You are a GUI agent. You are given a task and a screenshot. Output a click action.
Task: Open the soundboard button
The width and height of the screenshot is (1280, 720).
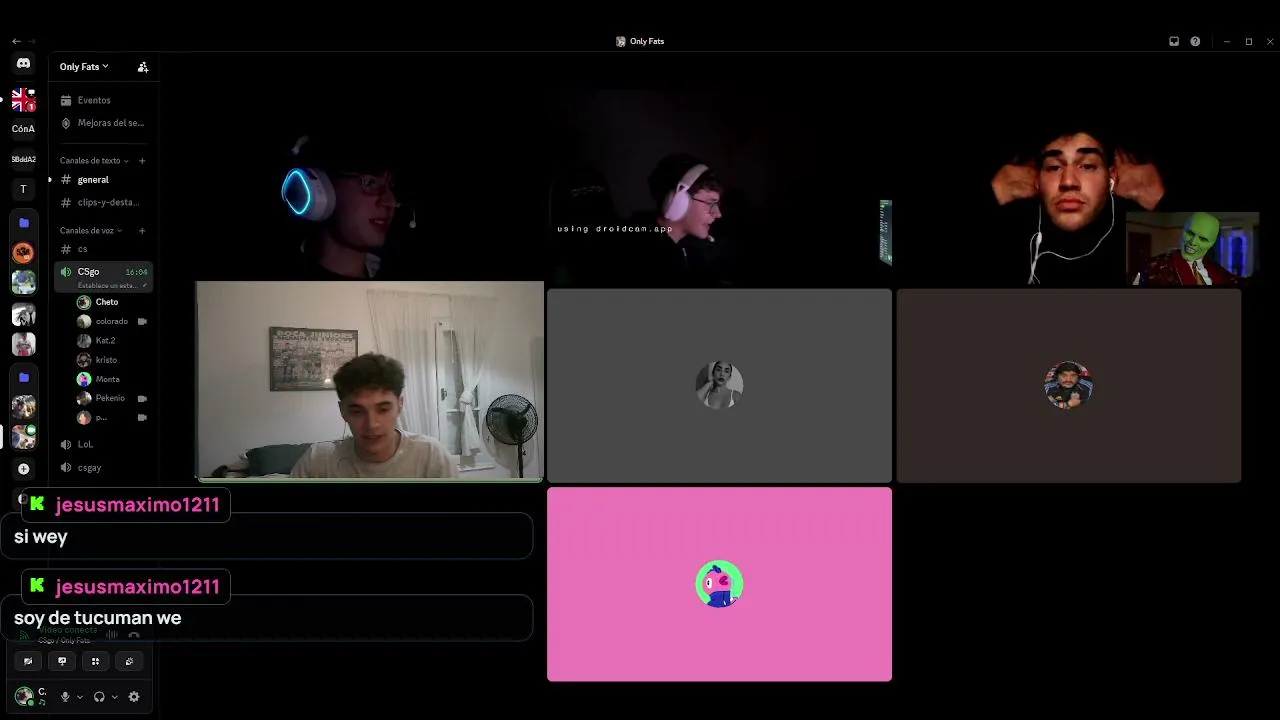pyautogui.click(x=129, y=661)
